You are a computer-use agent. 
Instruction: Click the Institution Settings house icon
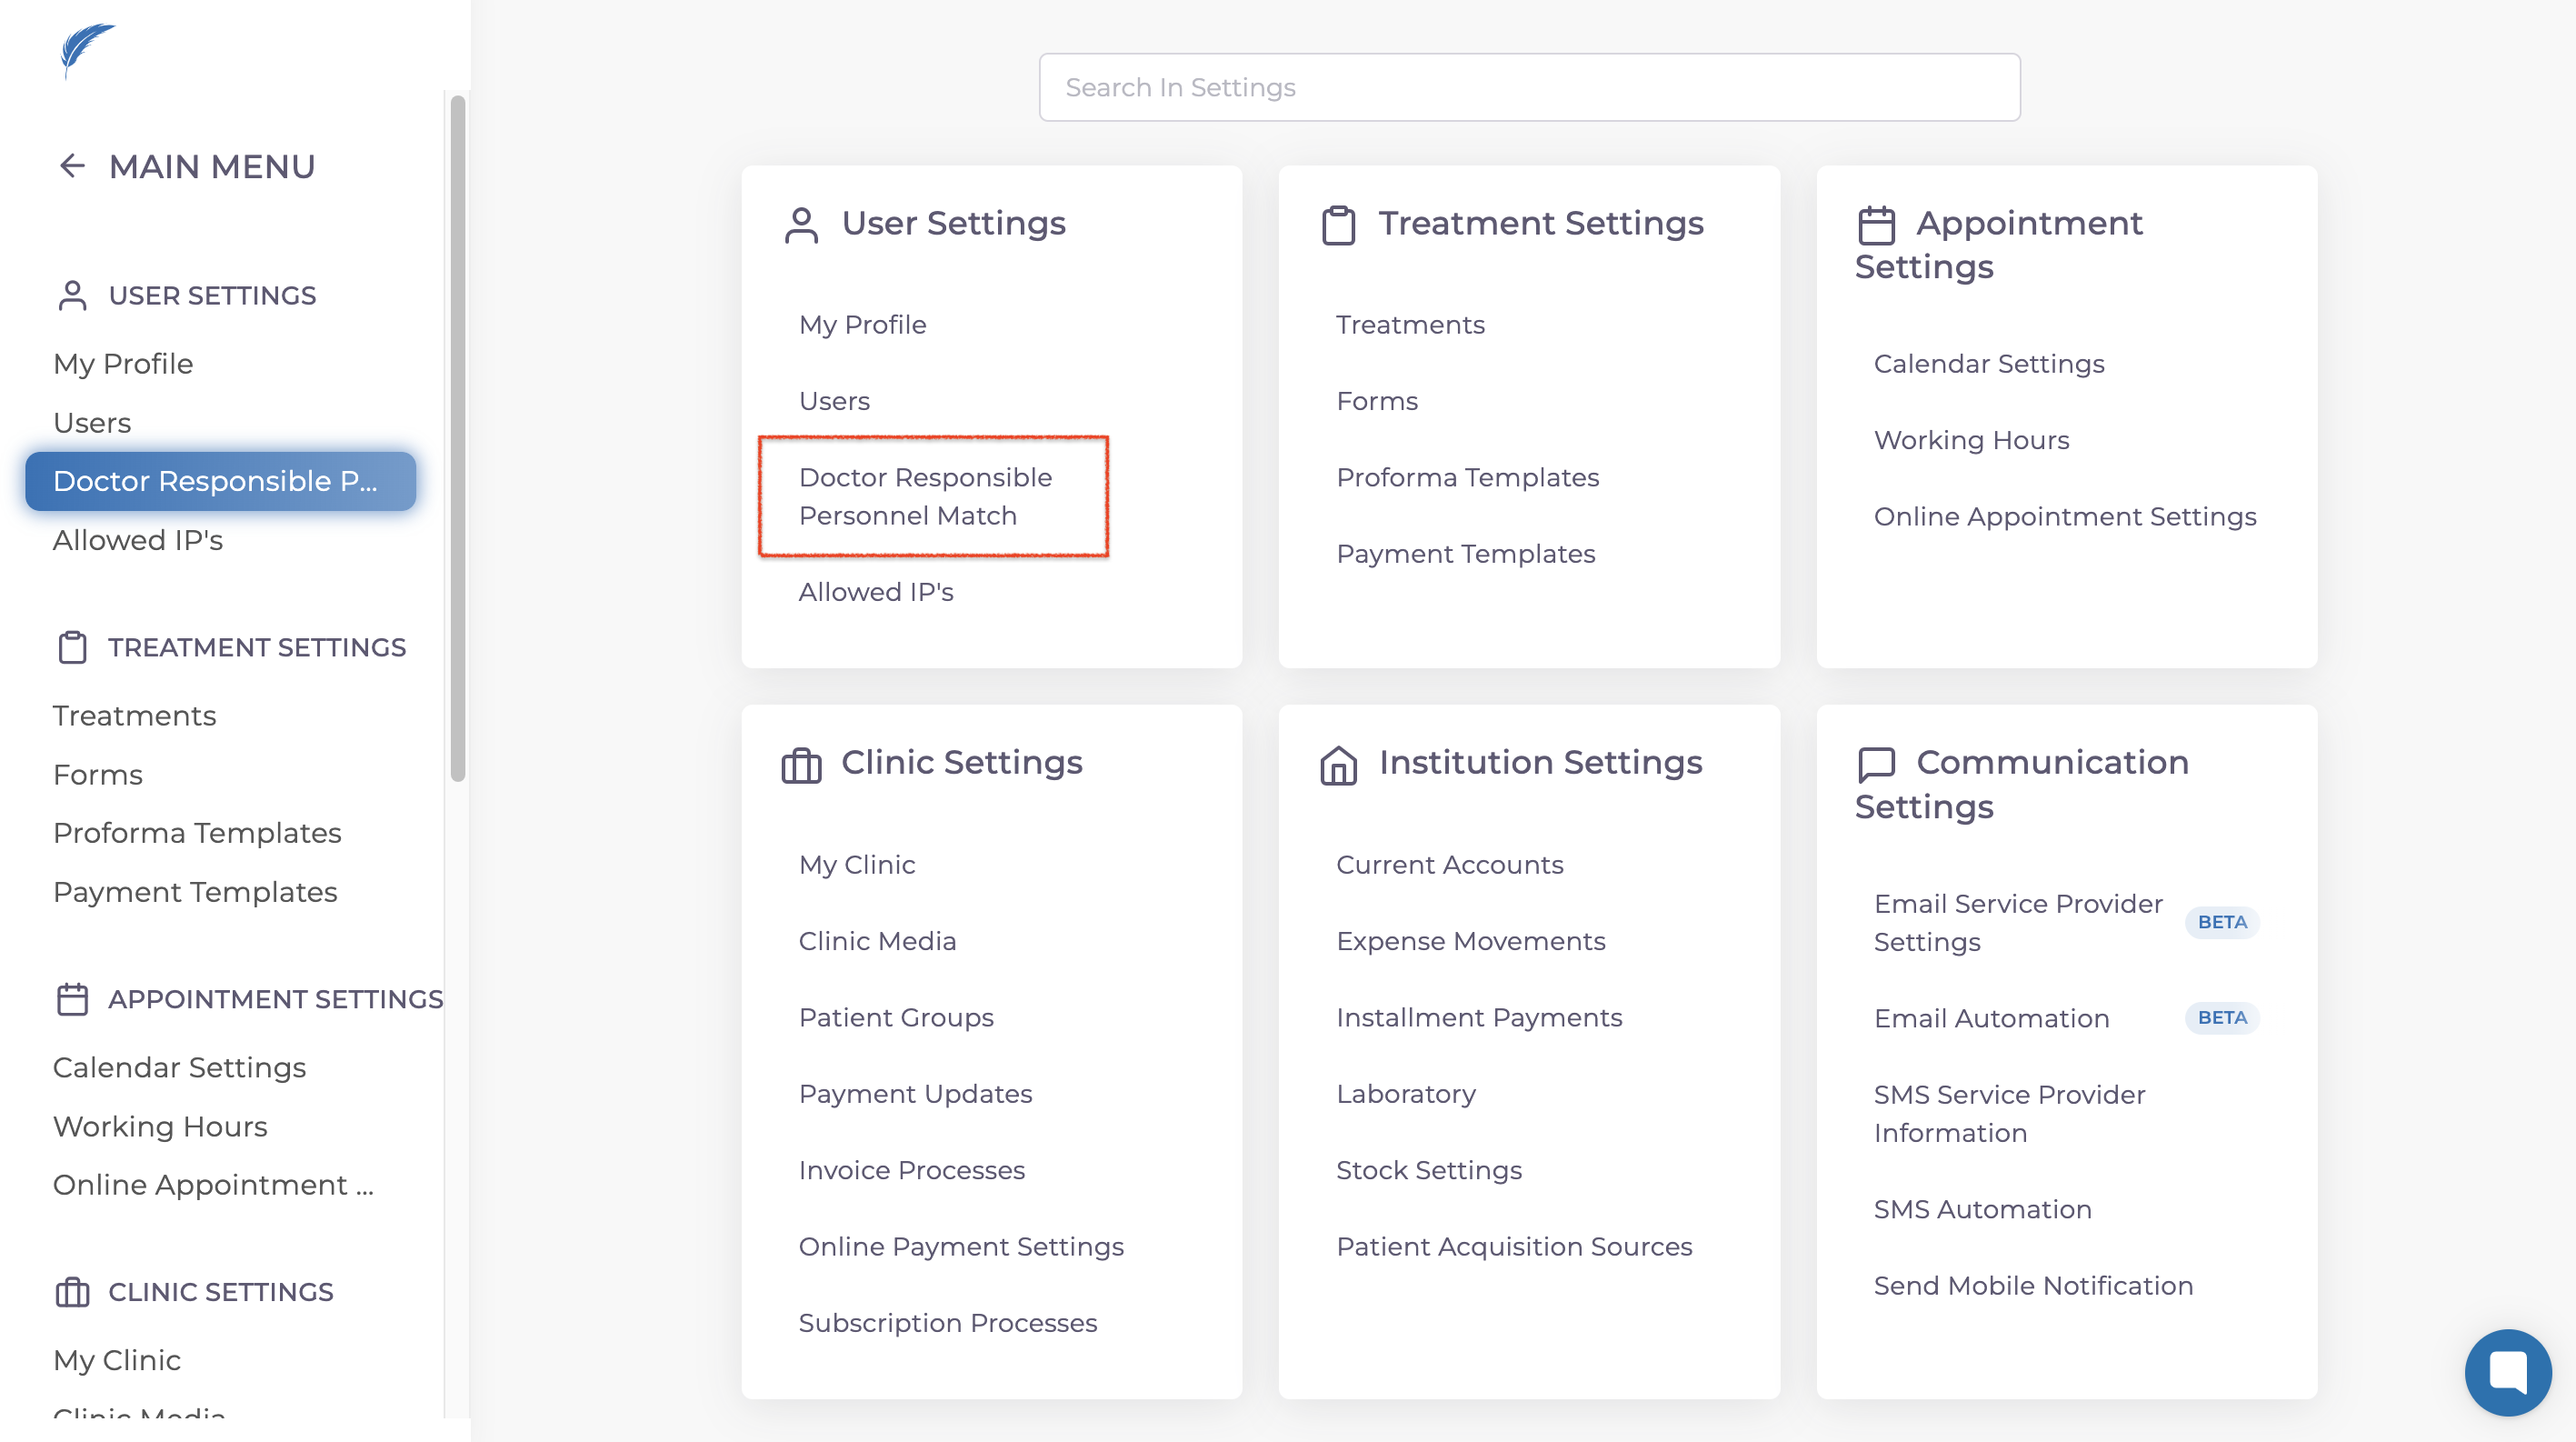(1338, 765)
